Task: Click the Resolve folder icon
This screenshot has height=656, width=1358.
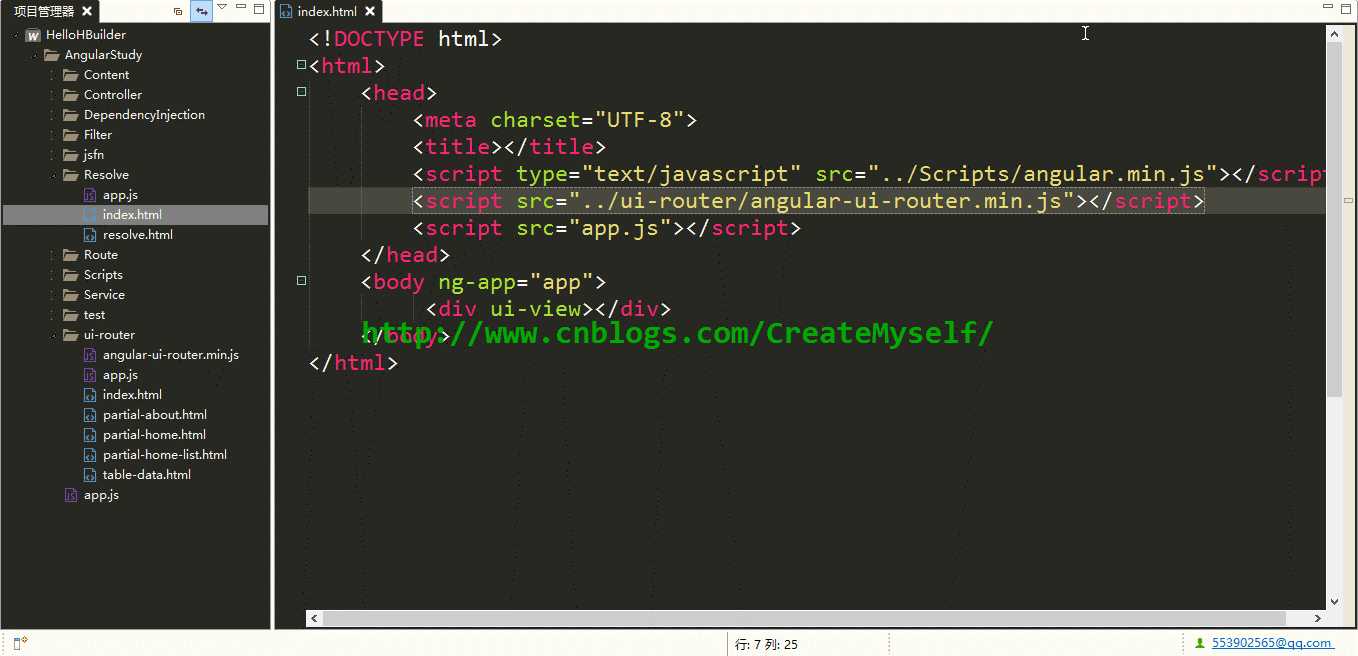Action: pos(70,175)
